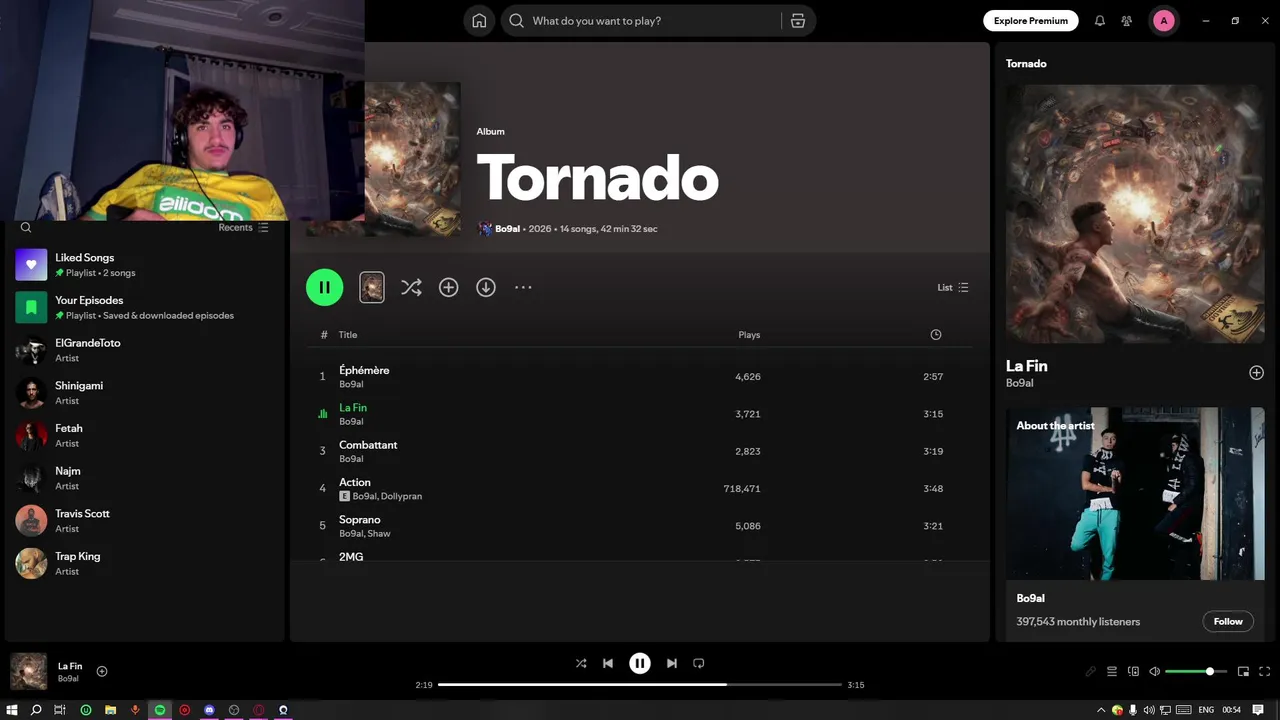This screenshot has width=1280, height=720.
Task: Enable shuffle for Tornado album
Action: tap(411, 288)
